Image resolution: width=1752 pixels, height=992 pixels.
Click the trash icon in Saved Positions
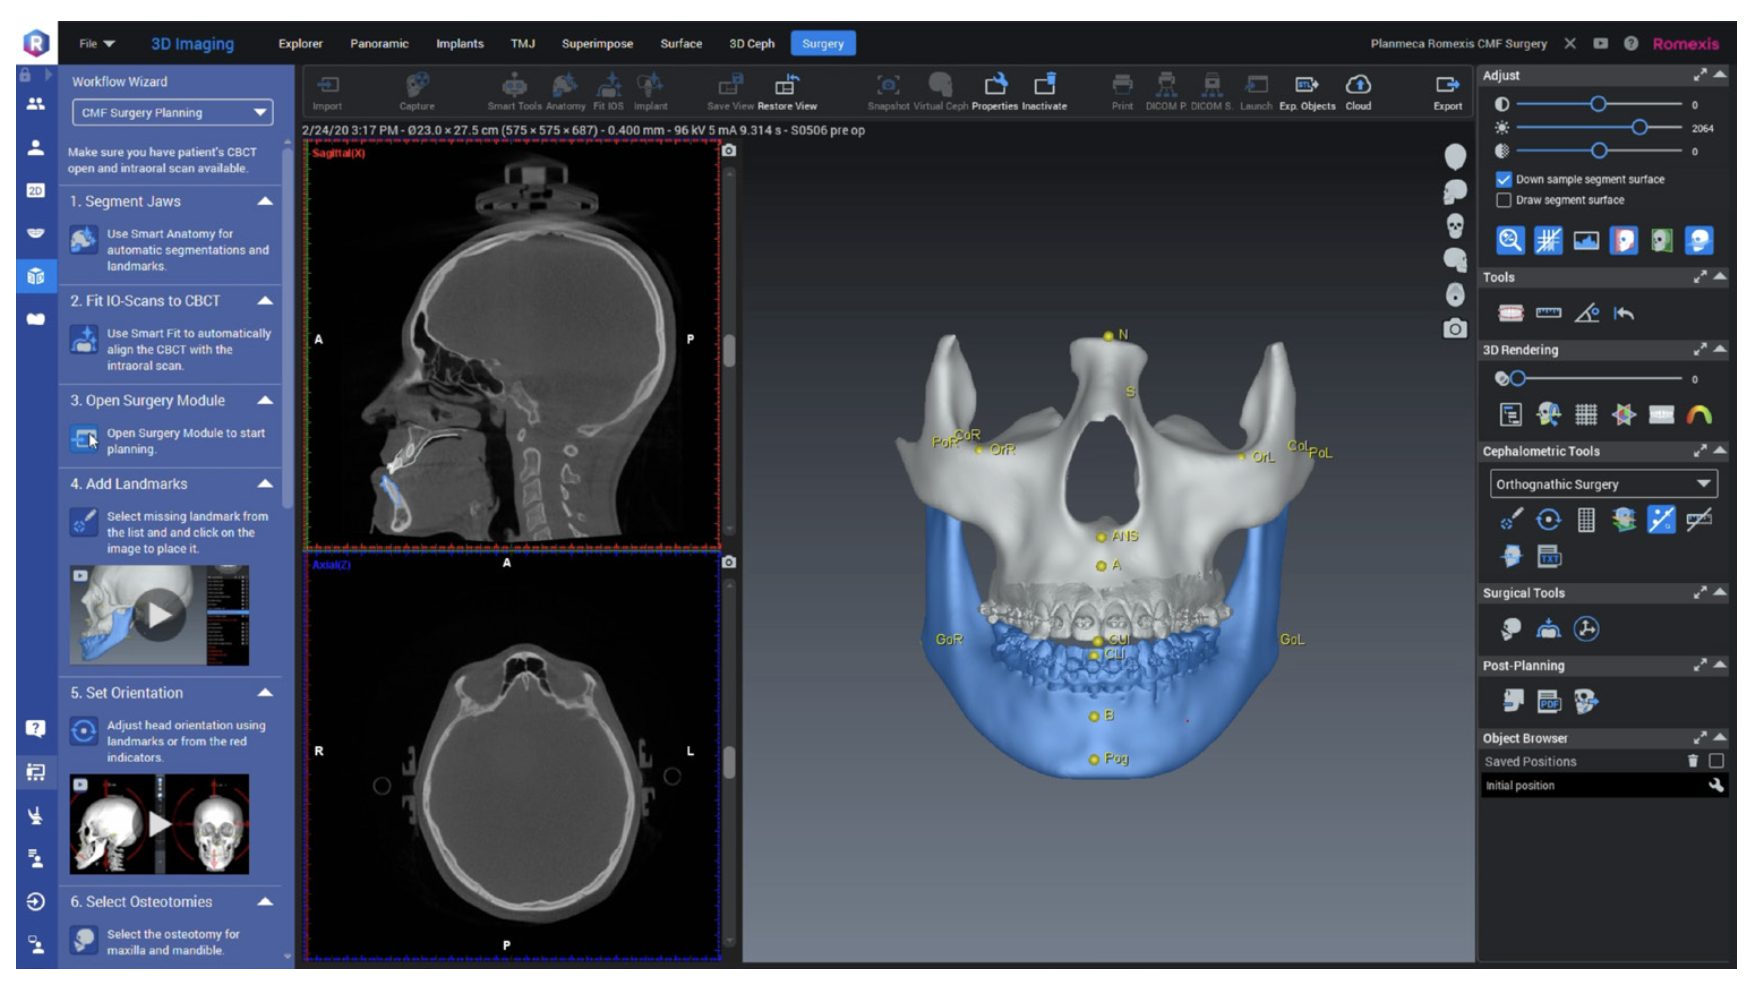click(1693, 761)
